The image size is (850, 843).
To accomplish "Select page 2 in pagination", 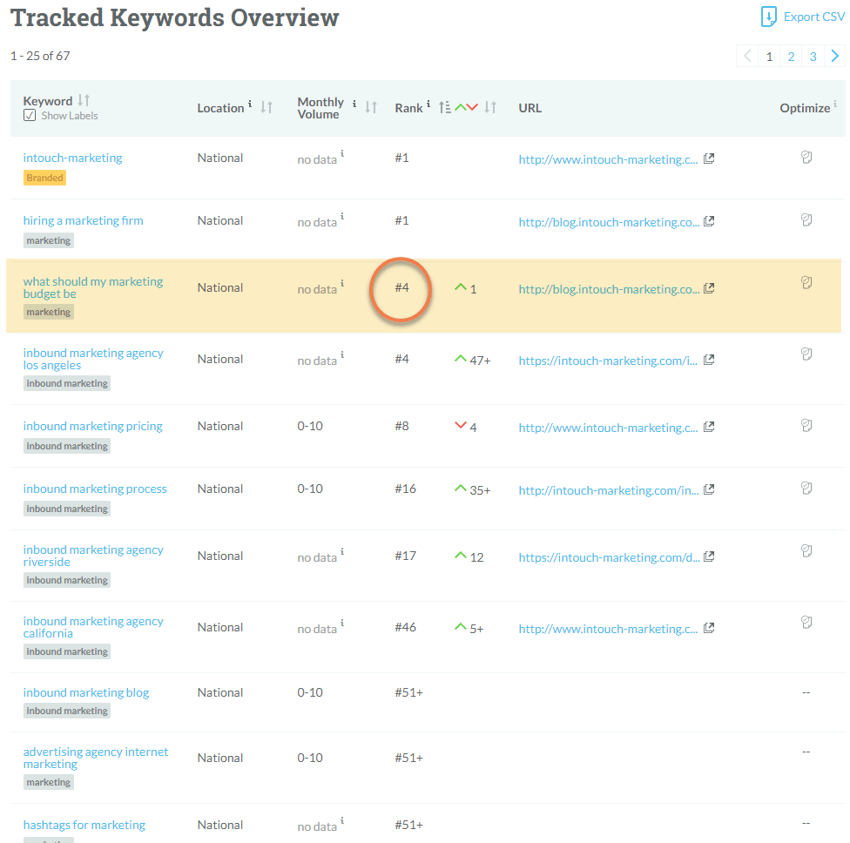I will click(x=791, y=56).
